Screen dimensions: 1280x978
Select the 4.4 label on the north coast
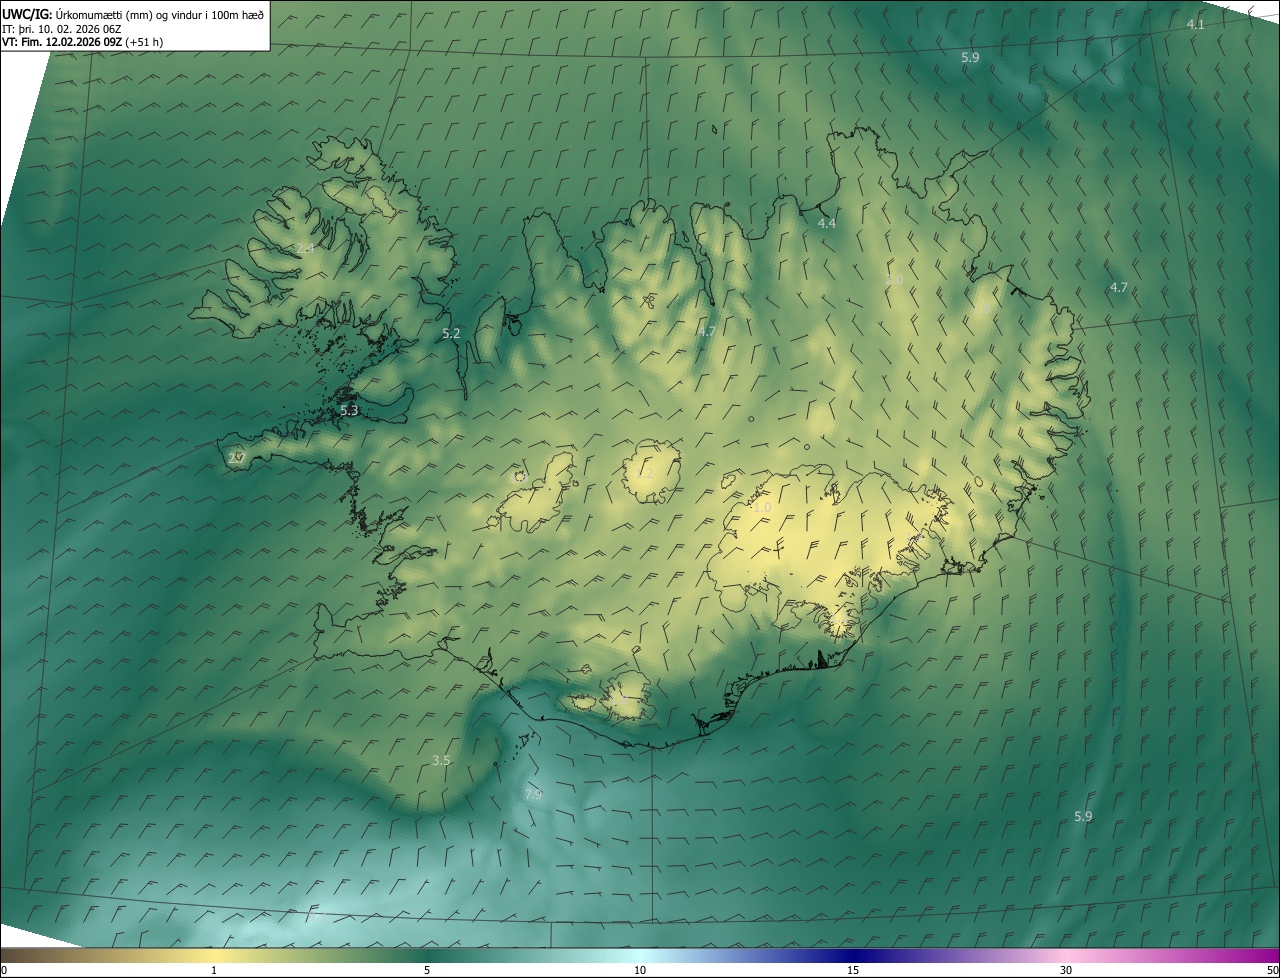point(826,223)
